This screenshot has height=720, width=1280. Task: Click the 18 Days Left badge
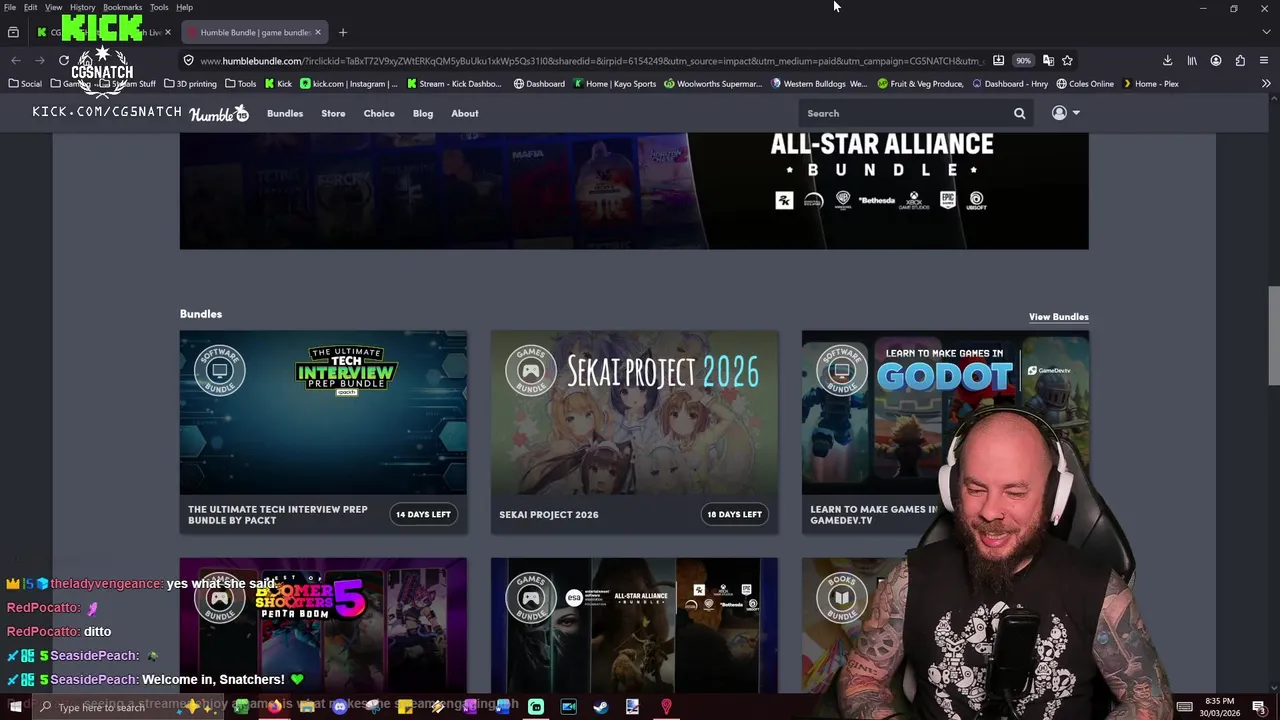pos(734,514)
